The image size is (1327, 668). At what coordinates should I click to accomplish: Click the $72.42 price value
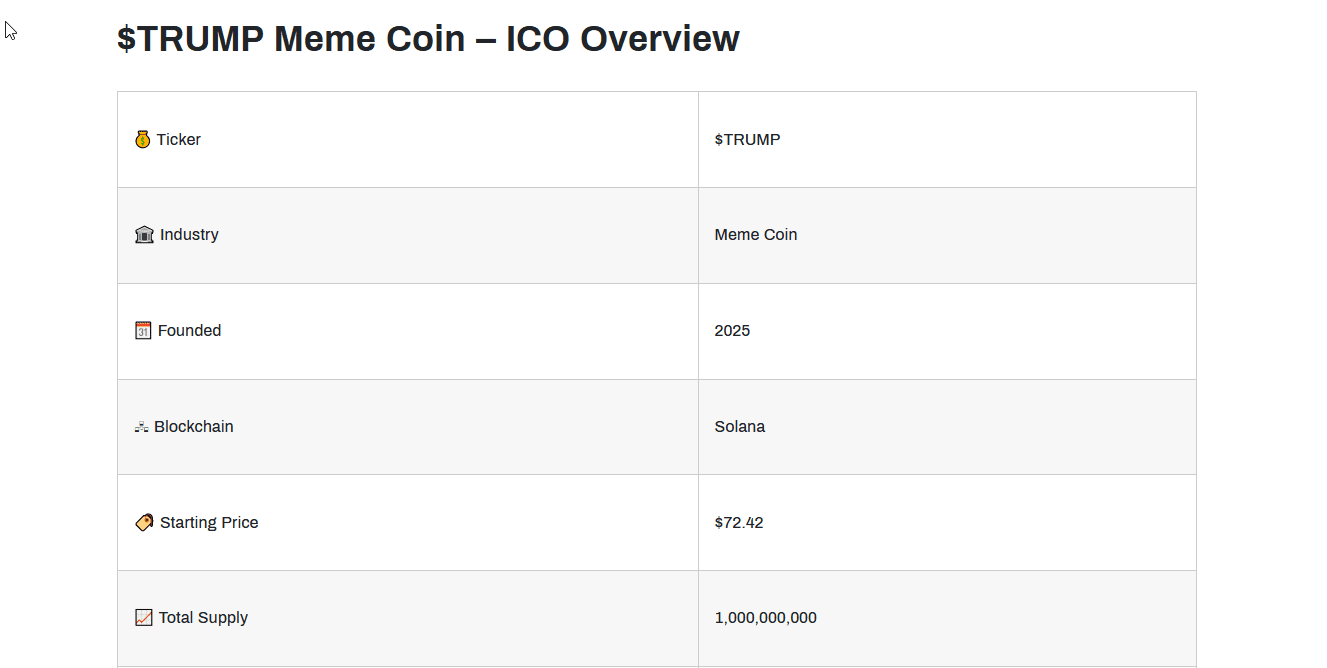point(739,523)
